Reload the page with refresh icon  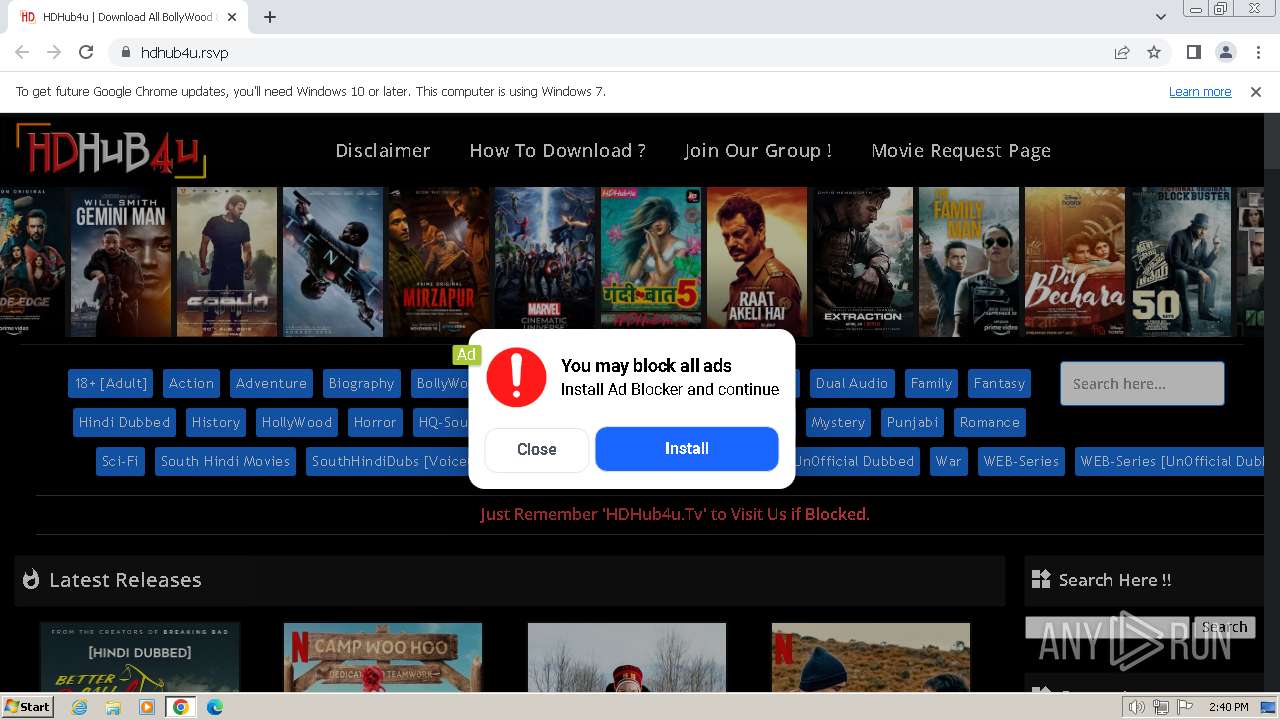tap(86, 52)
